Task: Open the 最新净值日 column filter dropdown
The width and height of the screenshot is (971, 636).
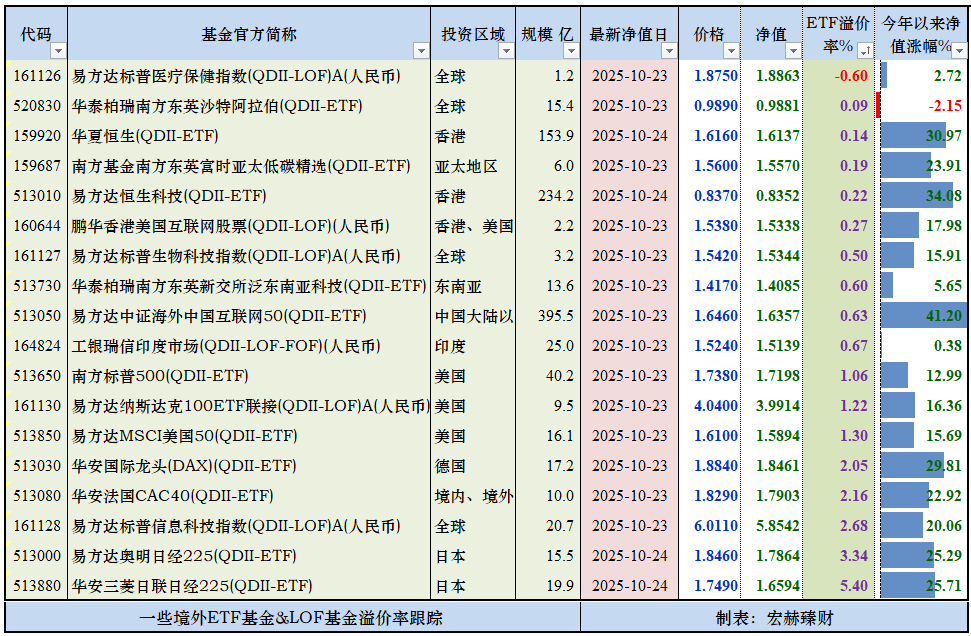Action: [669, 51]
